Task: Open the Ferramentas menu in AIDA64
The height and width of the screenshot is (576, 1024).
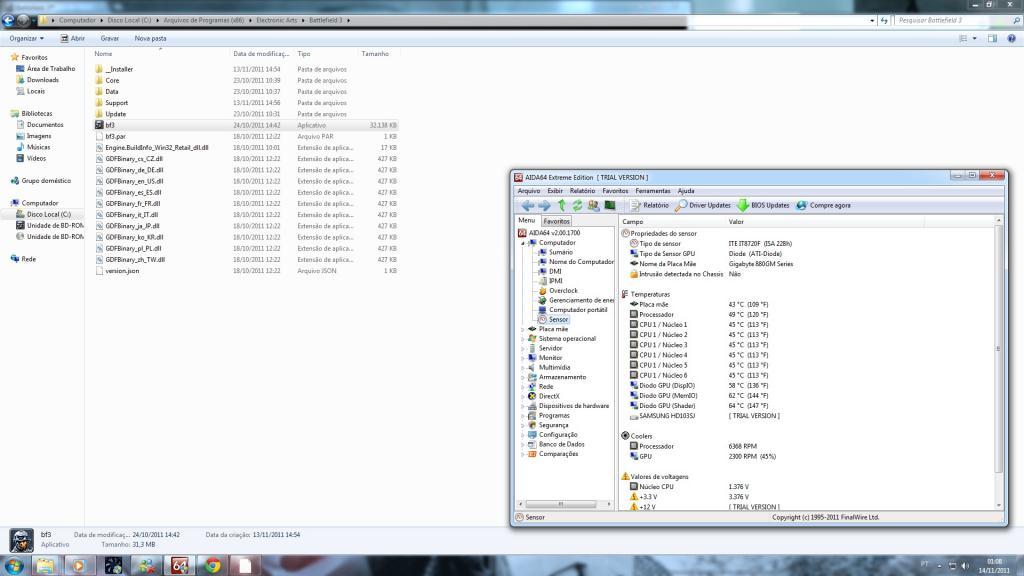Action: (x=653, y=191)
